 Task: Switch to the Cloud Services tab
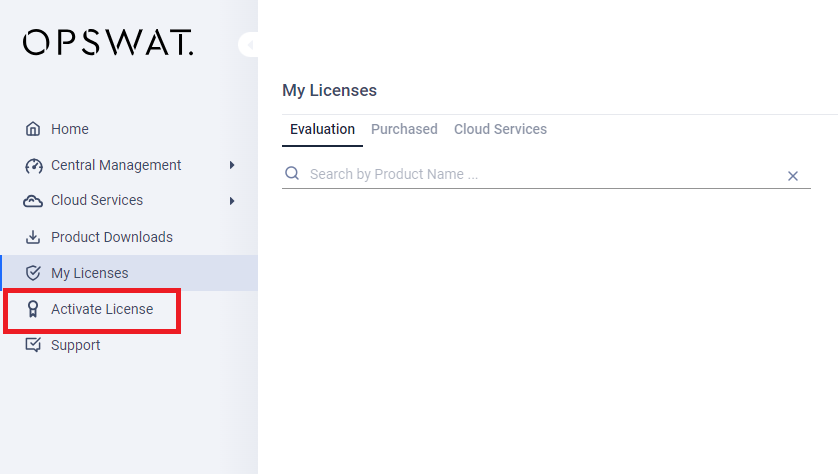click(500, 129)
